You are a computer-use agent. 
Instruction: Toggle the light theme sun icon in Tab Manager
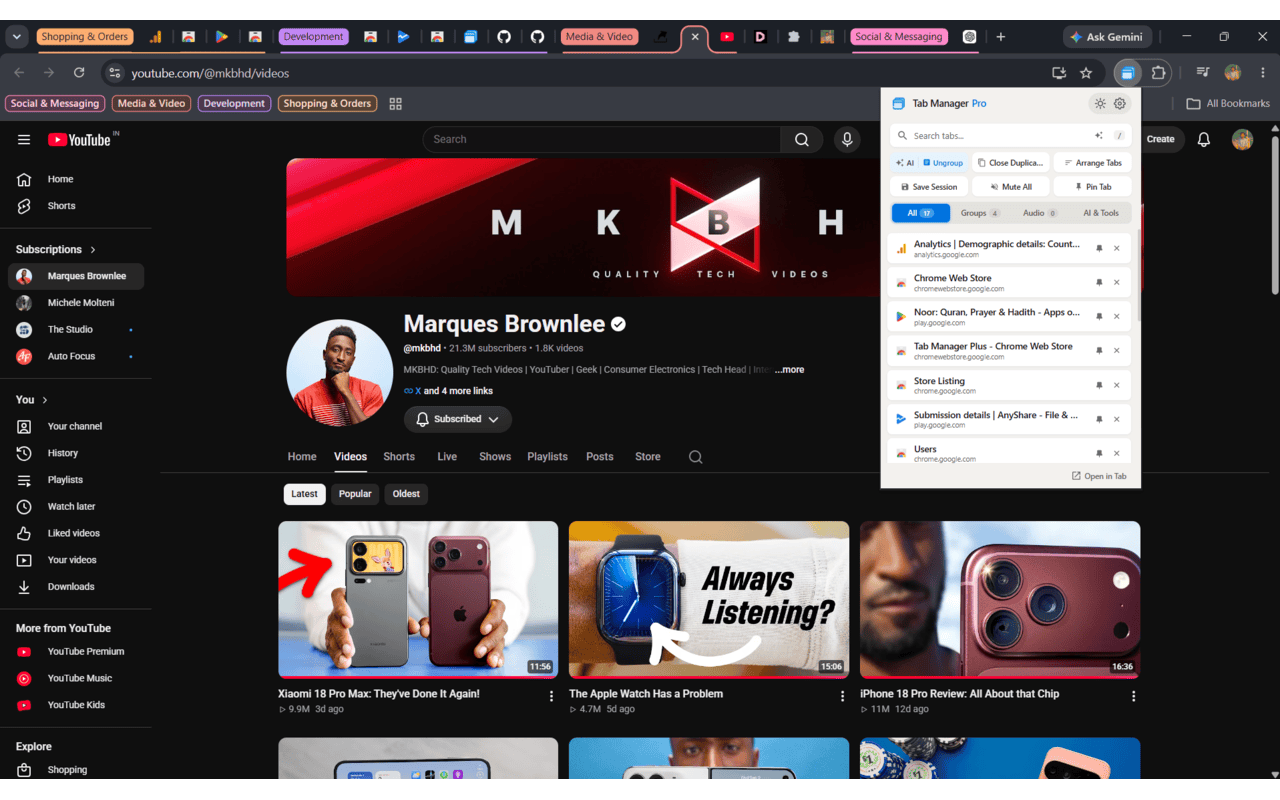coord(1100,103)
